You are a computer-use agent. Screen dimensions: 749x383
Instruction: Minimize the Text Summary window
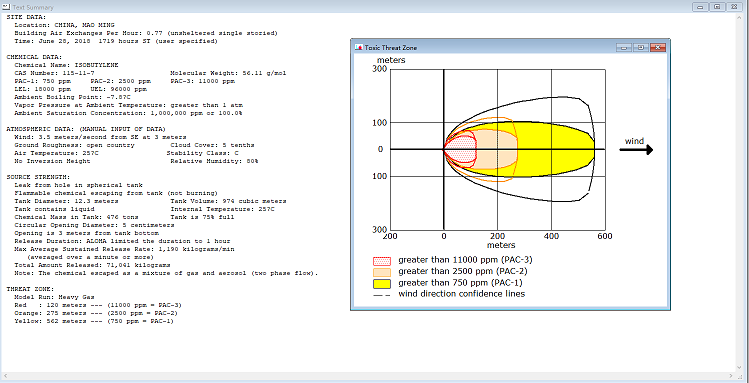click(x=701, y=7)
